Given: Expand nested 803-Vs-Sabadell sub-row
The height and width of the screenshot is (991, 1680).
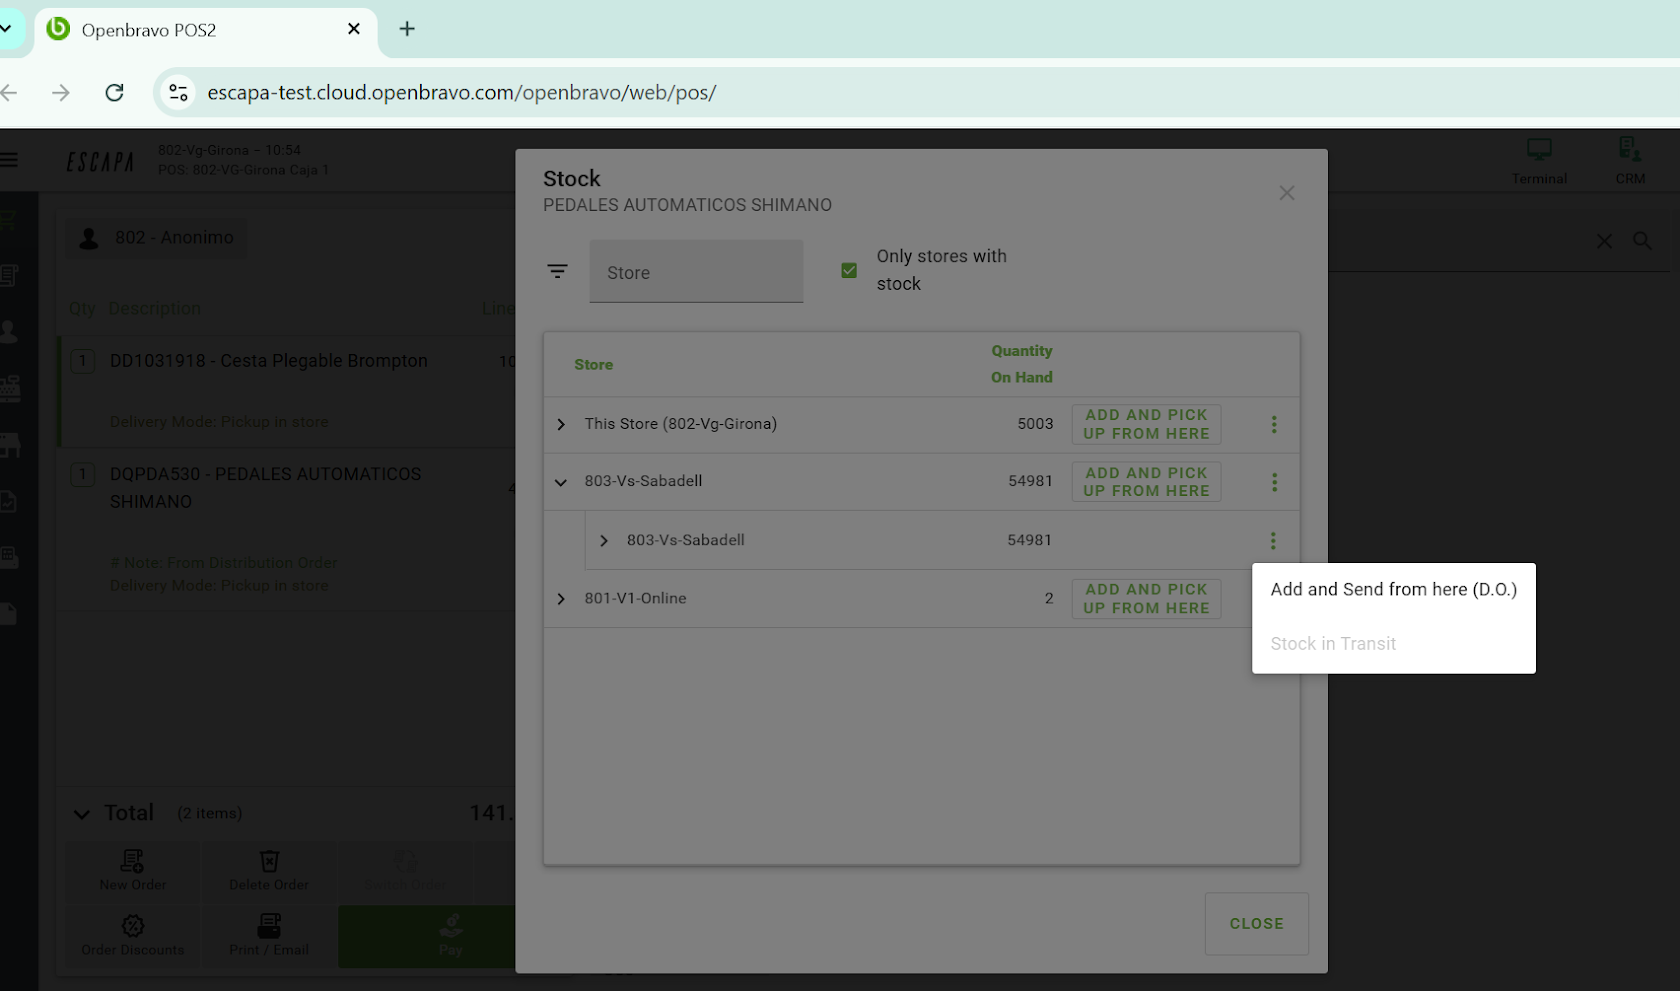Looking at the screenshot, I should [x=603, y=541].
